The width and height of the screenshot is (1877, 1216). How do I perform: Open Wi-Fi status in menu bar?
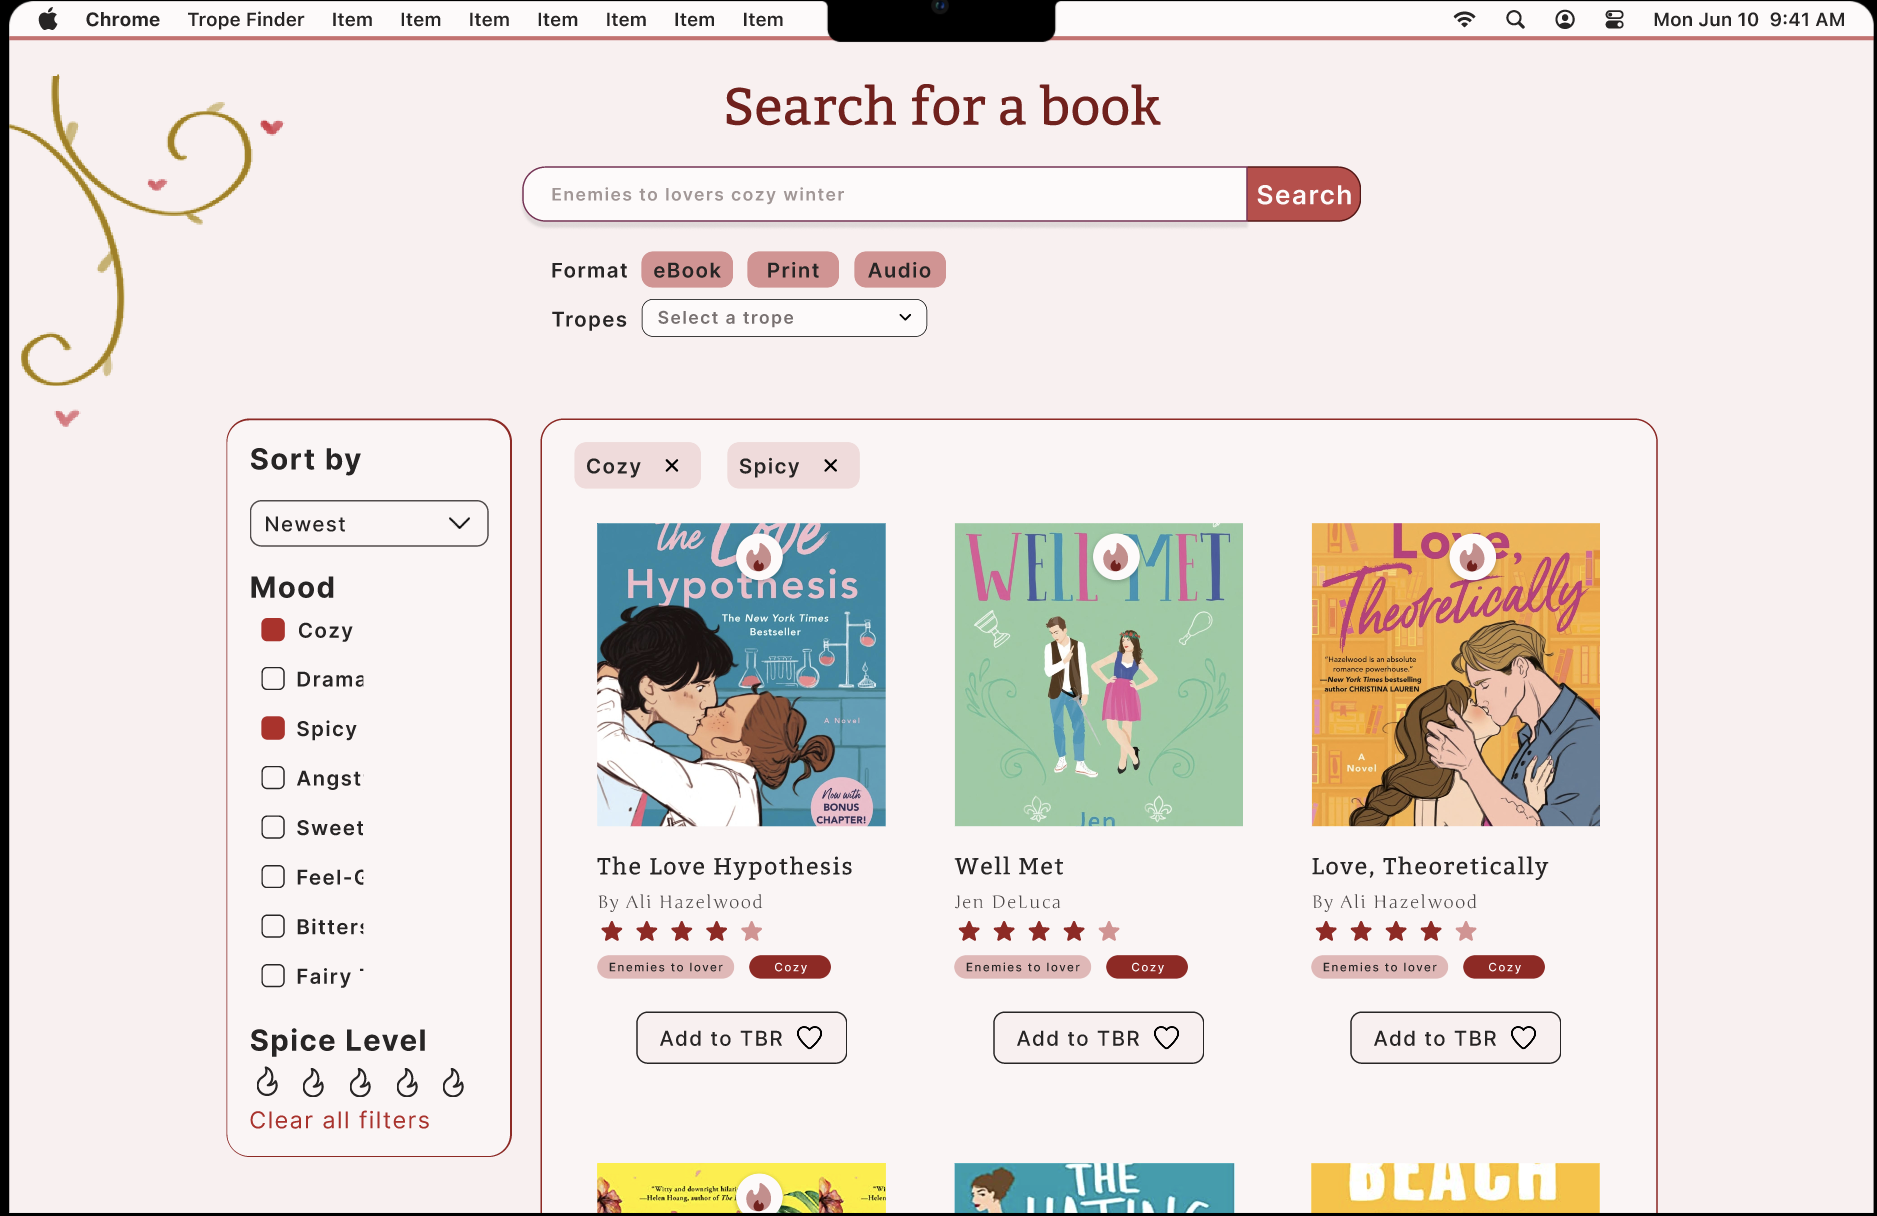[1464, 19]
